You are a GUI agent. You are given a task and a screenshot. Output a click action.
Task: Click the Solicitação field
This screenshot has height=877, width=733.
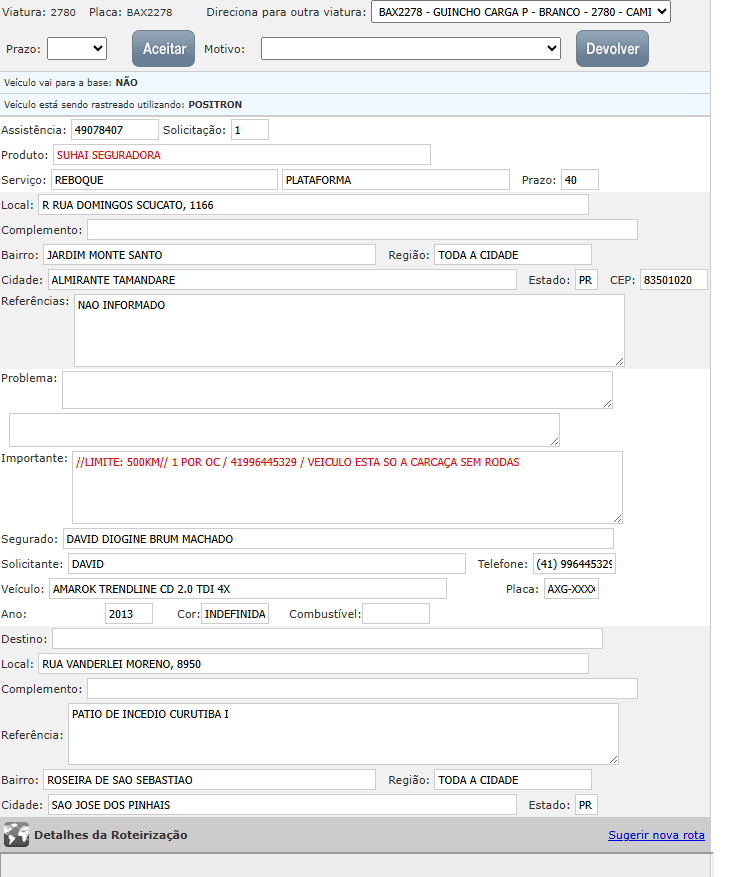tap(250, 130)
